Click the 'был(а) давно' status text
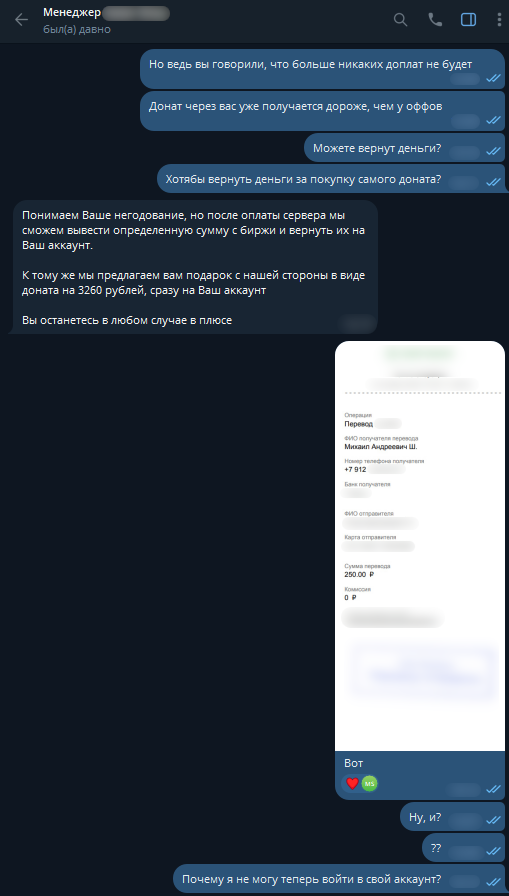Screen dimensions: 509x896 coord(77,29)
